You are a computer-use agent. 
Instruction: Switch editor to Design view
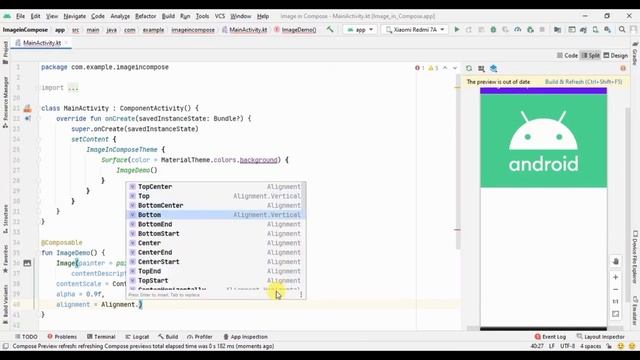coord(616,56)
